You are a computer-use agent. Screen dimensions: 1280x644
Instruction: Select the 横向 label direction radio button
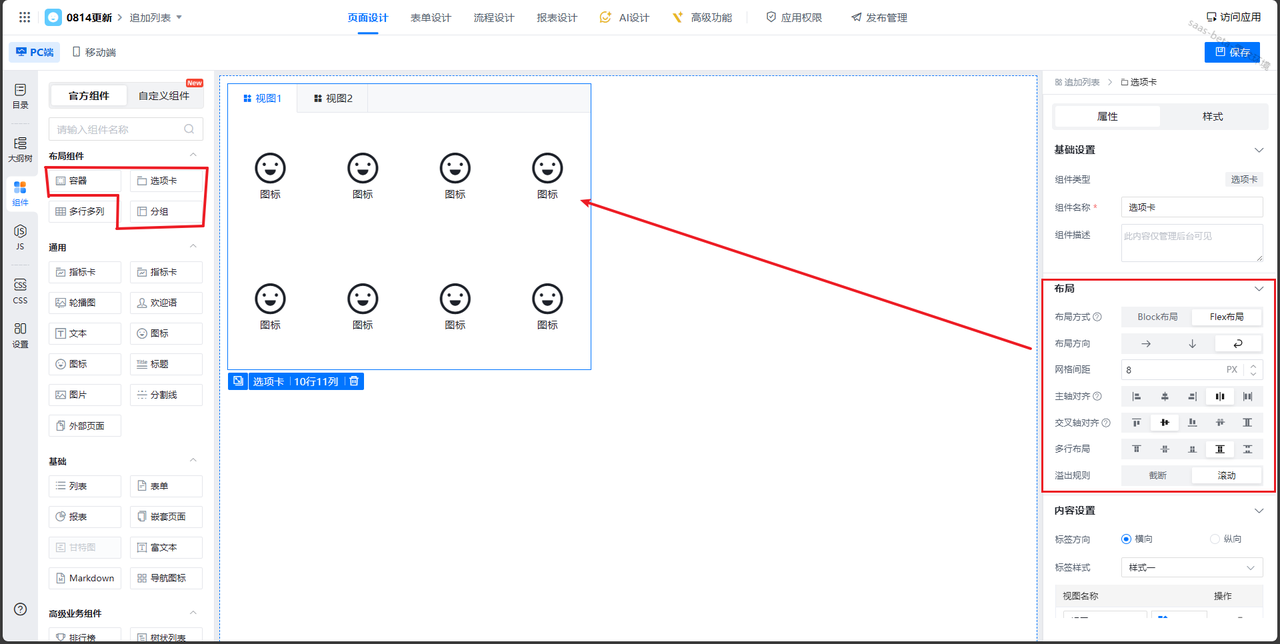tap(1126, 539)
